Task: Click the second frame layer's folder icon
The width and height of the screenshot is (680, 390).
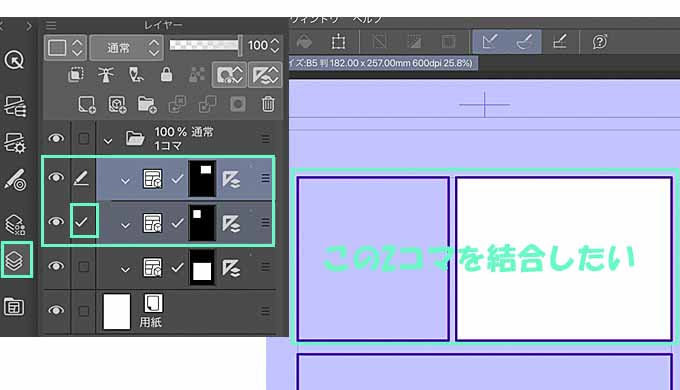Action: (x=153, y=223)
